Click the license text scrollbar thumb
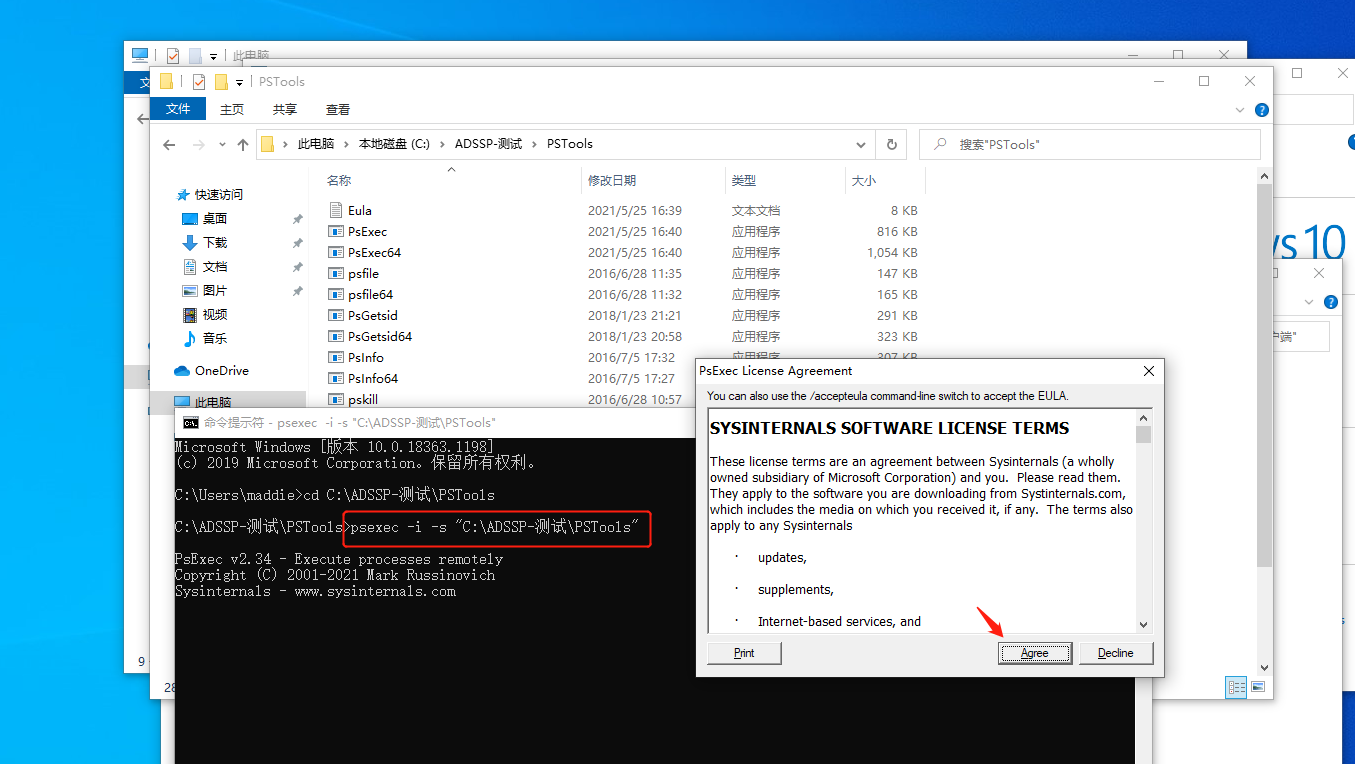Image resolution: width=1355 pixels, height=764 pixels. pyautogui.click(x=1143, y=435)
